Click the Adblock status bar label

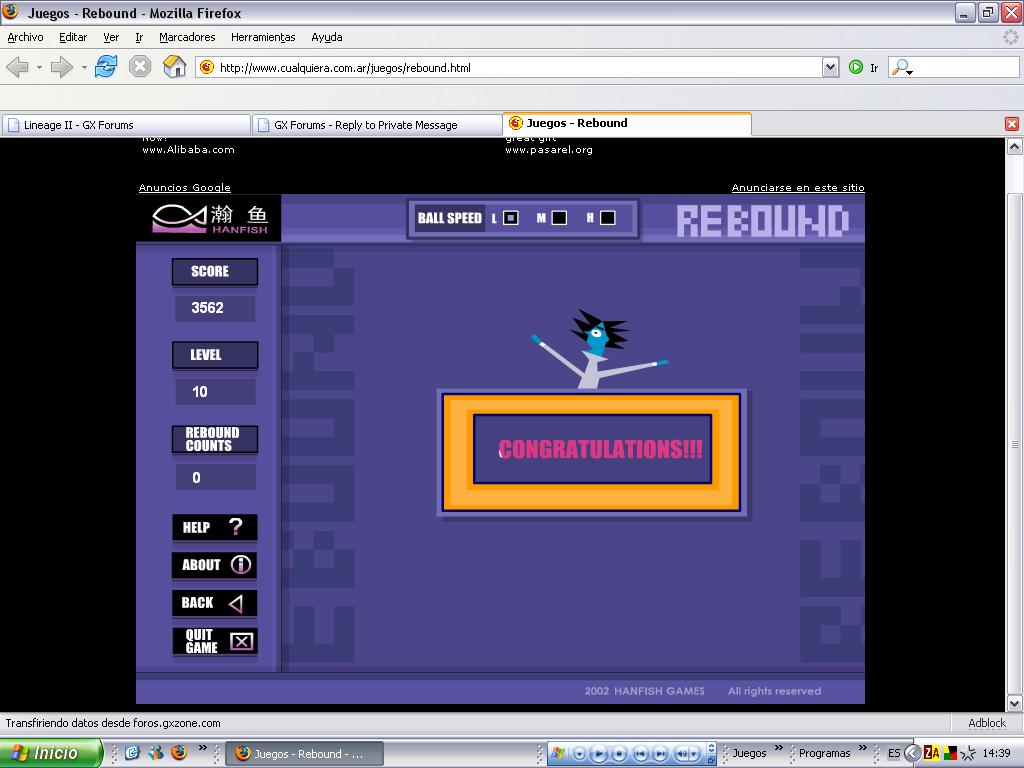[987, 723]
